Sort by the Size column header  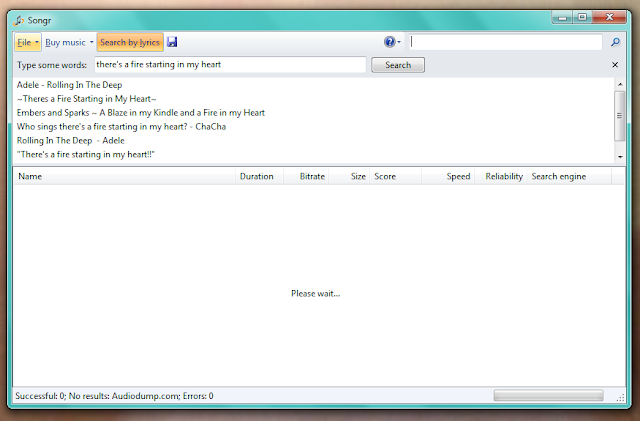pos(349,176)
